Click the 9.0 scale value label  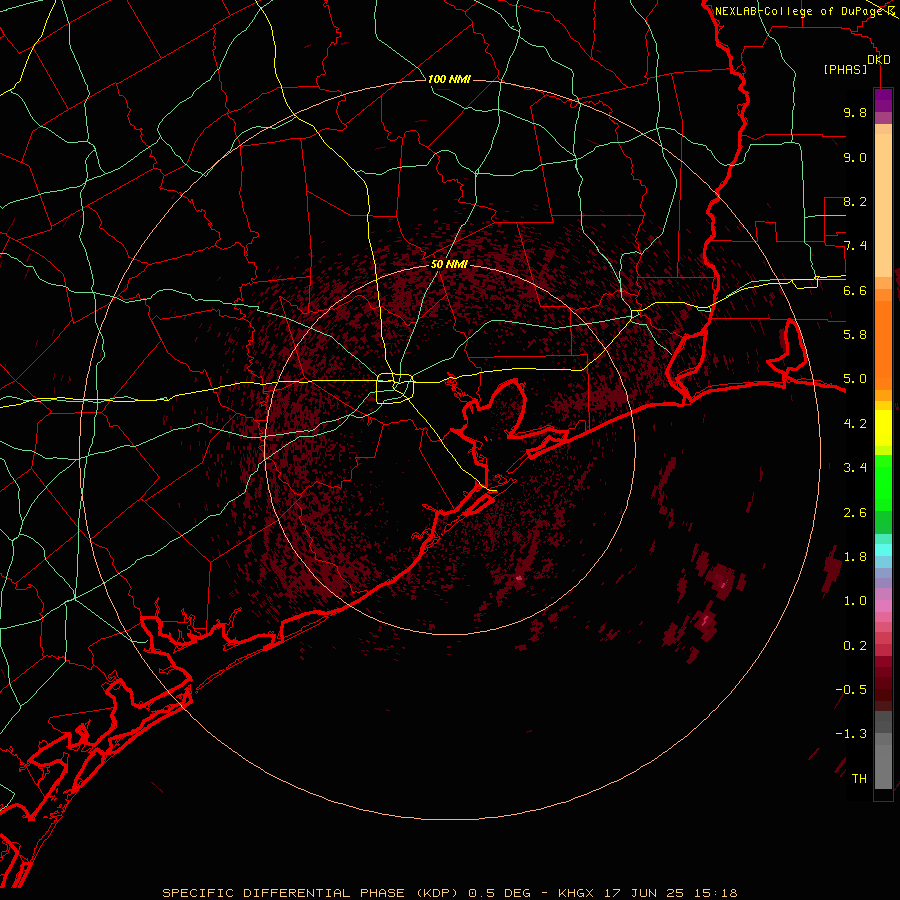click(855, 157)
